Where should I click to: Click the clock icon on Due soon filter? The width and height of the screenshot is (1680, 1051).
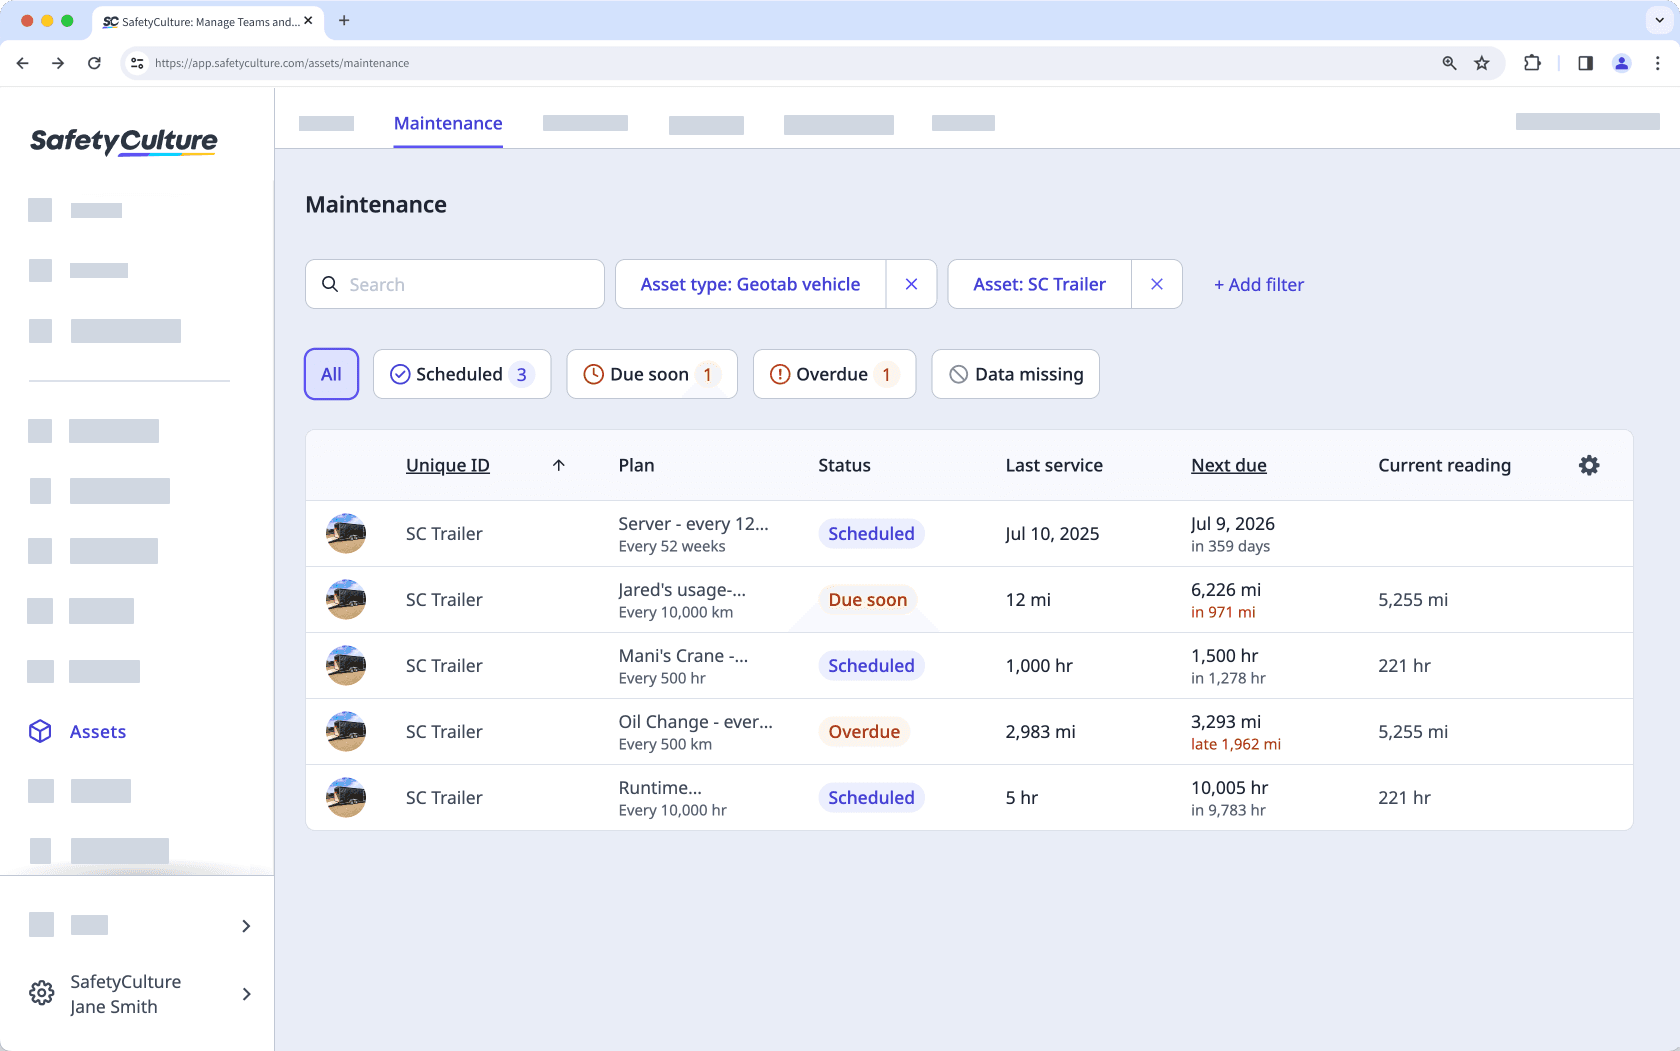point(593,373)
